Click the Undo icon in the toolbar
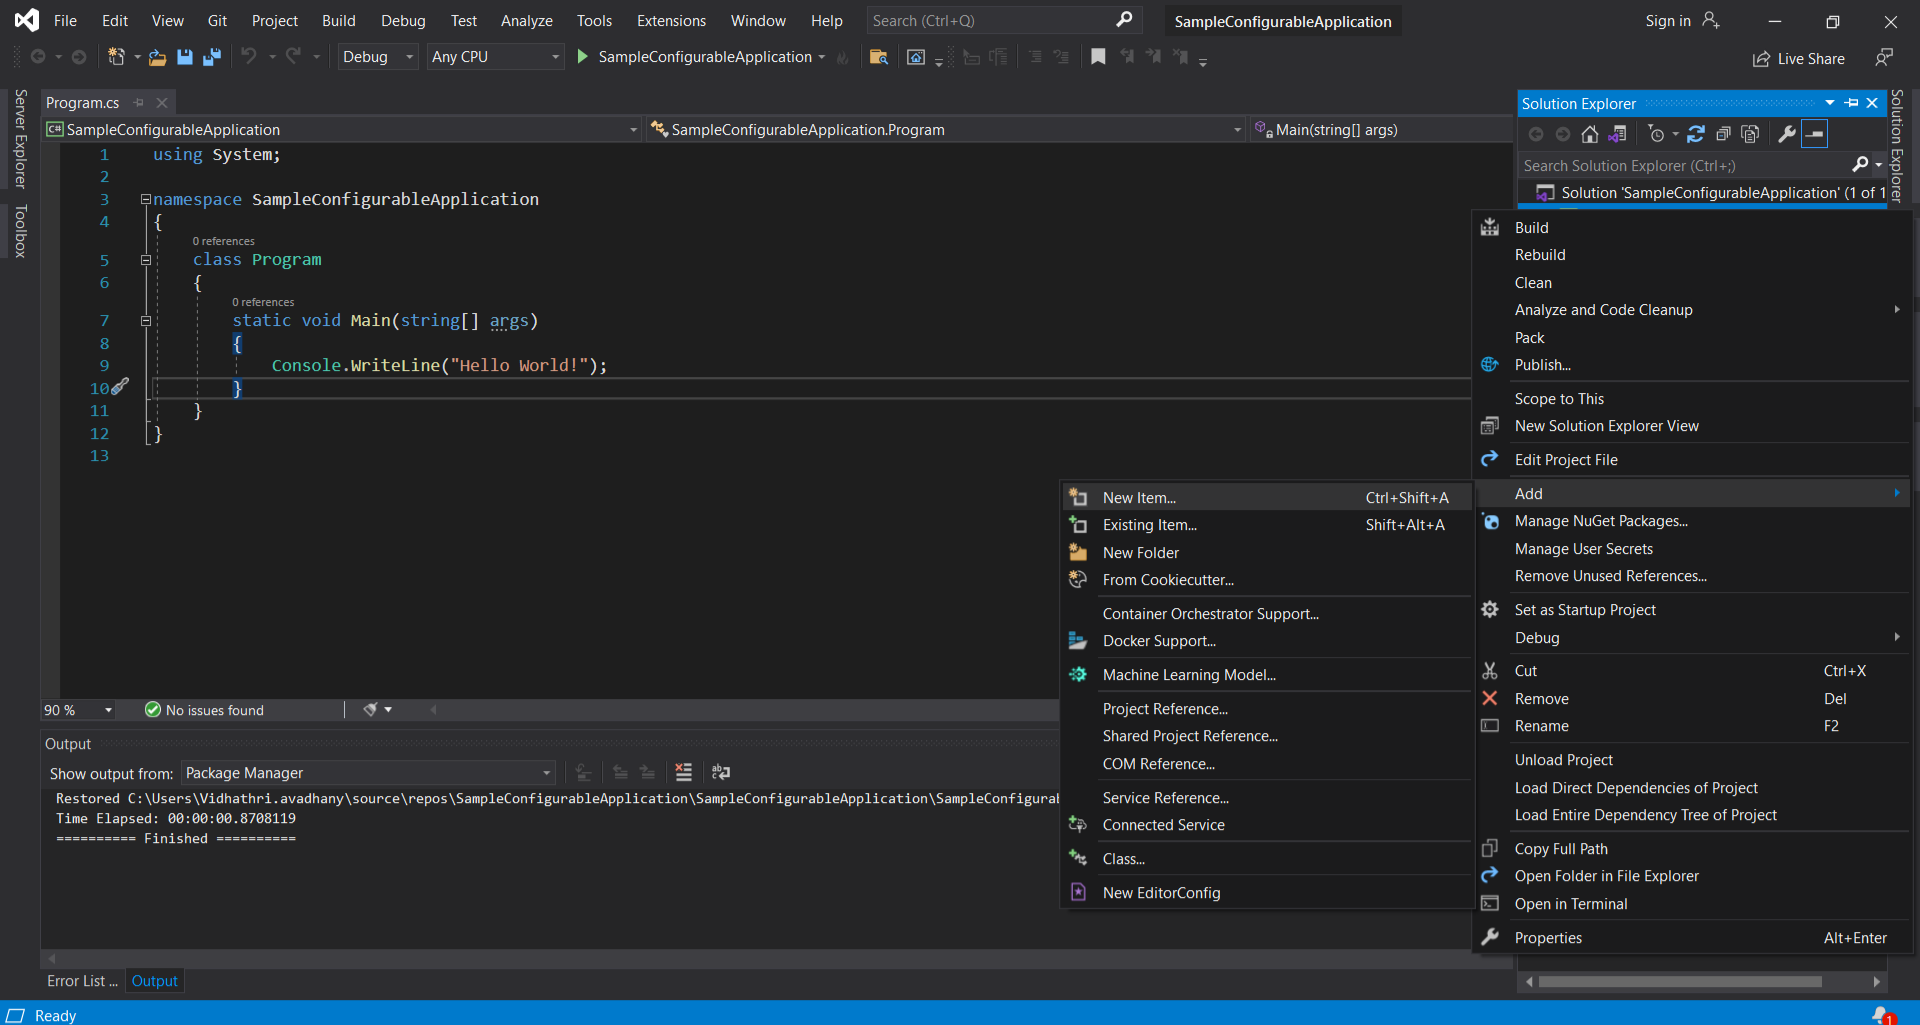 (249, 57)
